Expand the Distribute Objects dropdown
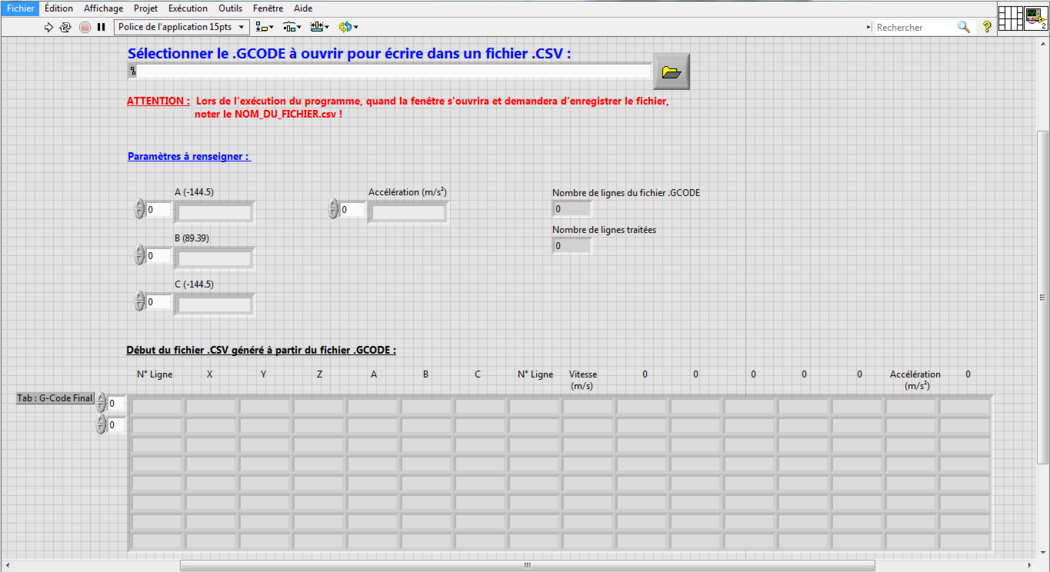This screenshot has width=1050, height=572. click(x=292, y=27)
